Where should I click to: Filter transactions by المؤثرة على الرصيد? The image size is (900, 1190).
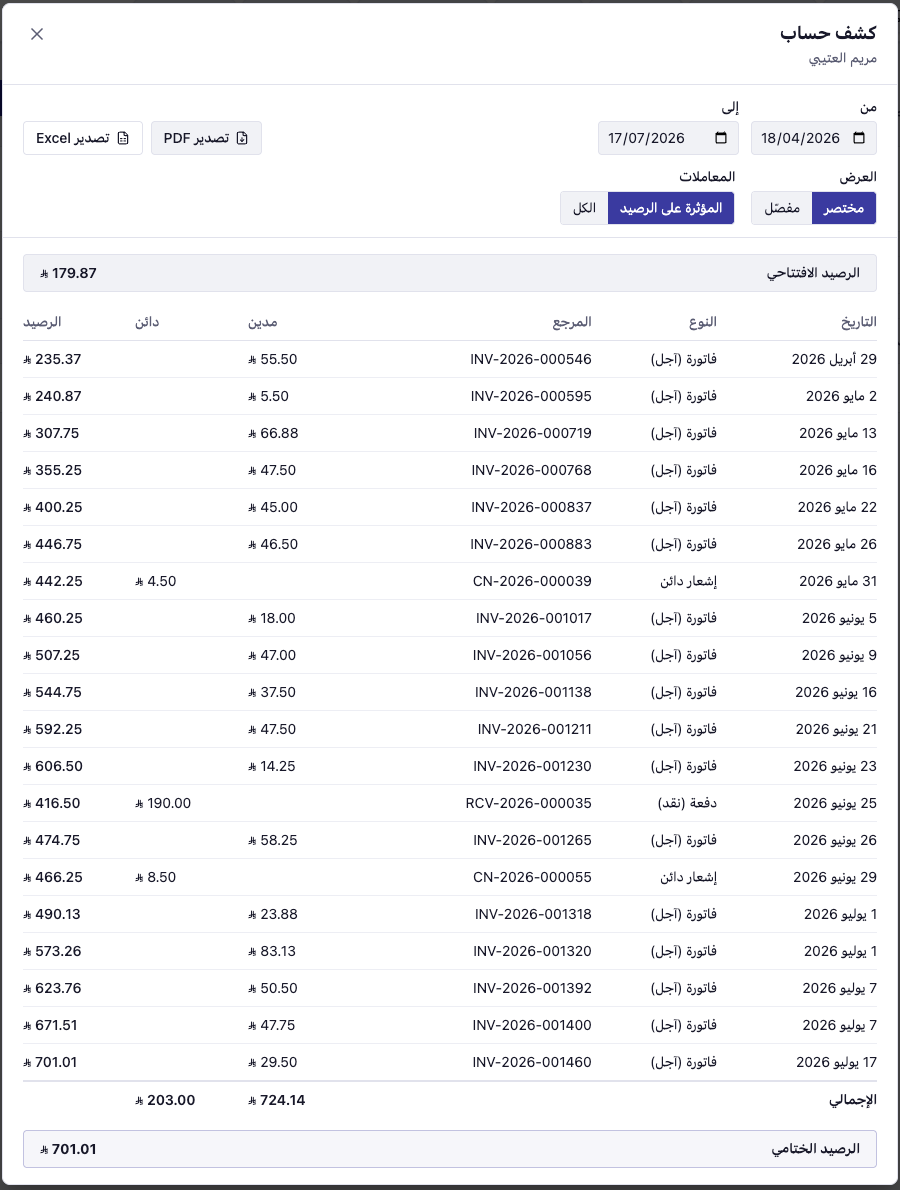pos(671,208)
